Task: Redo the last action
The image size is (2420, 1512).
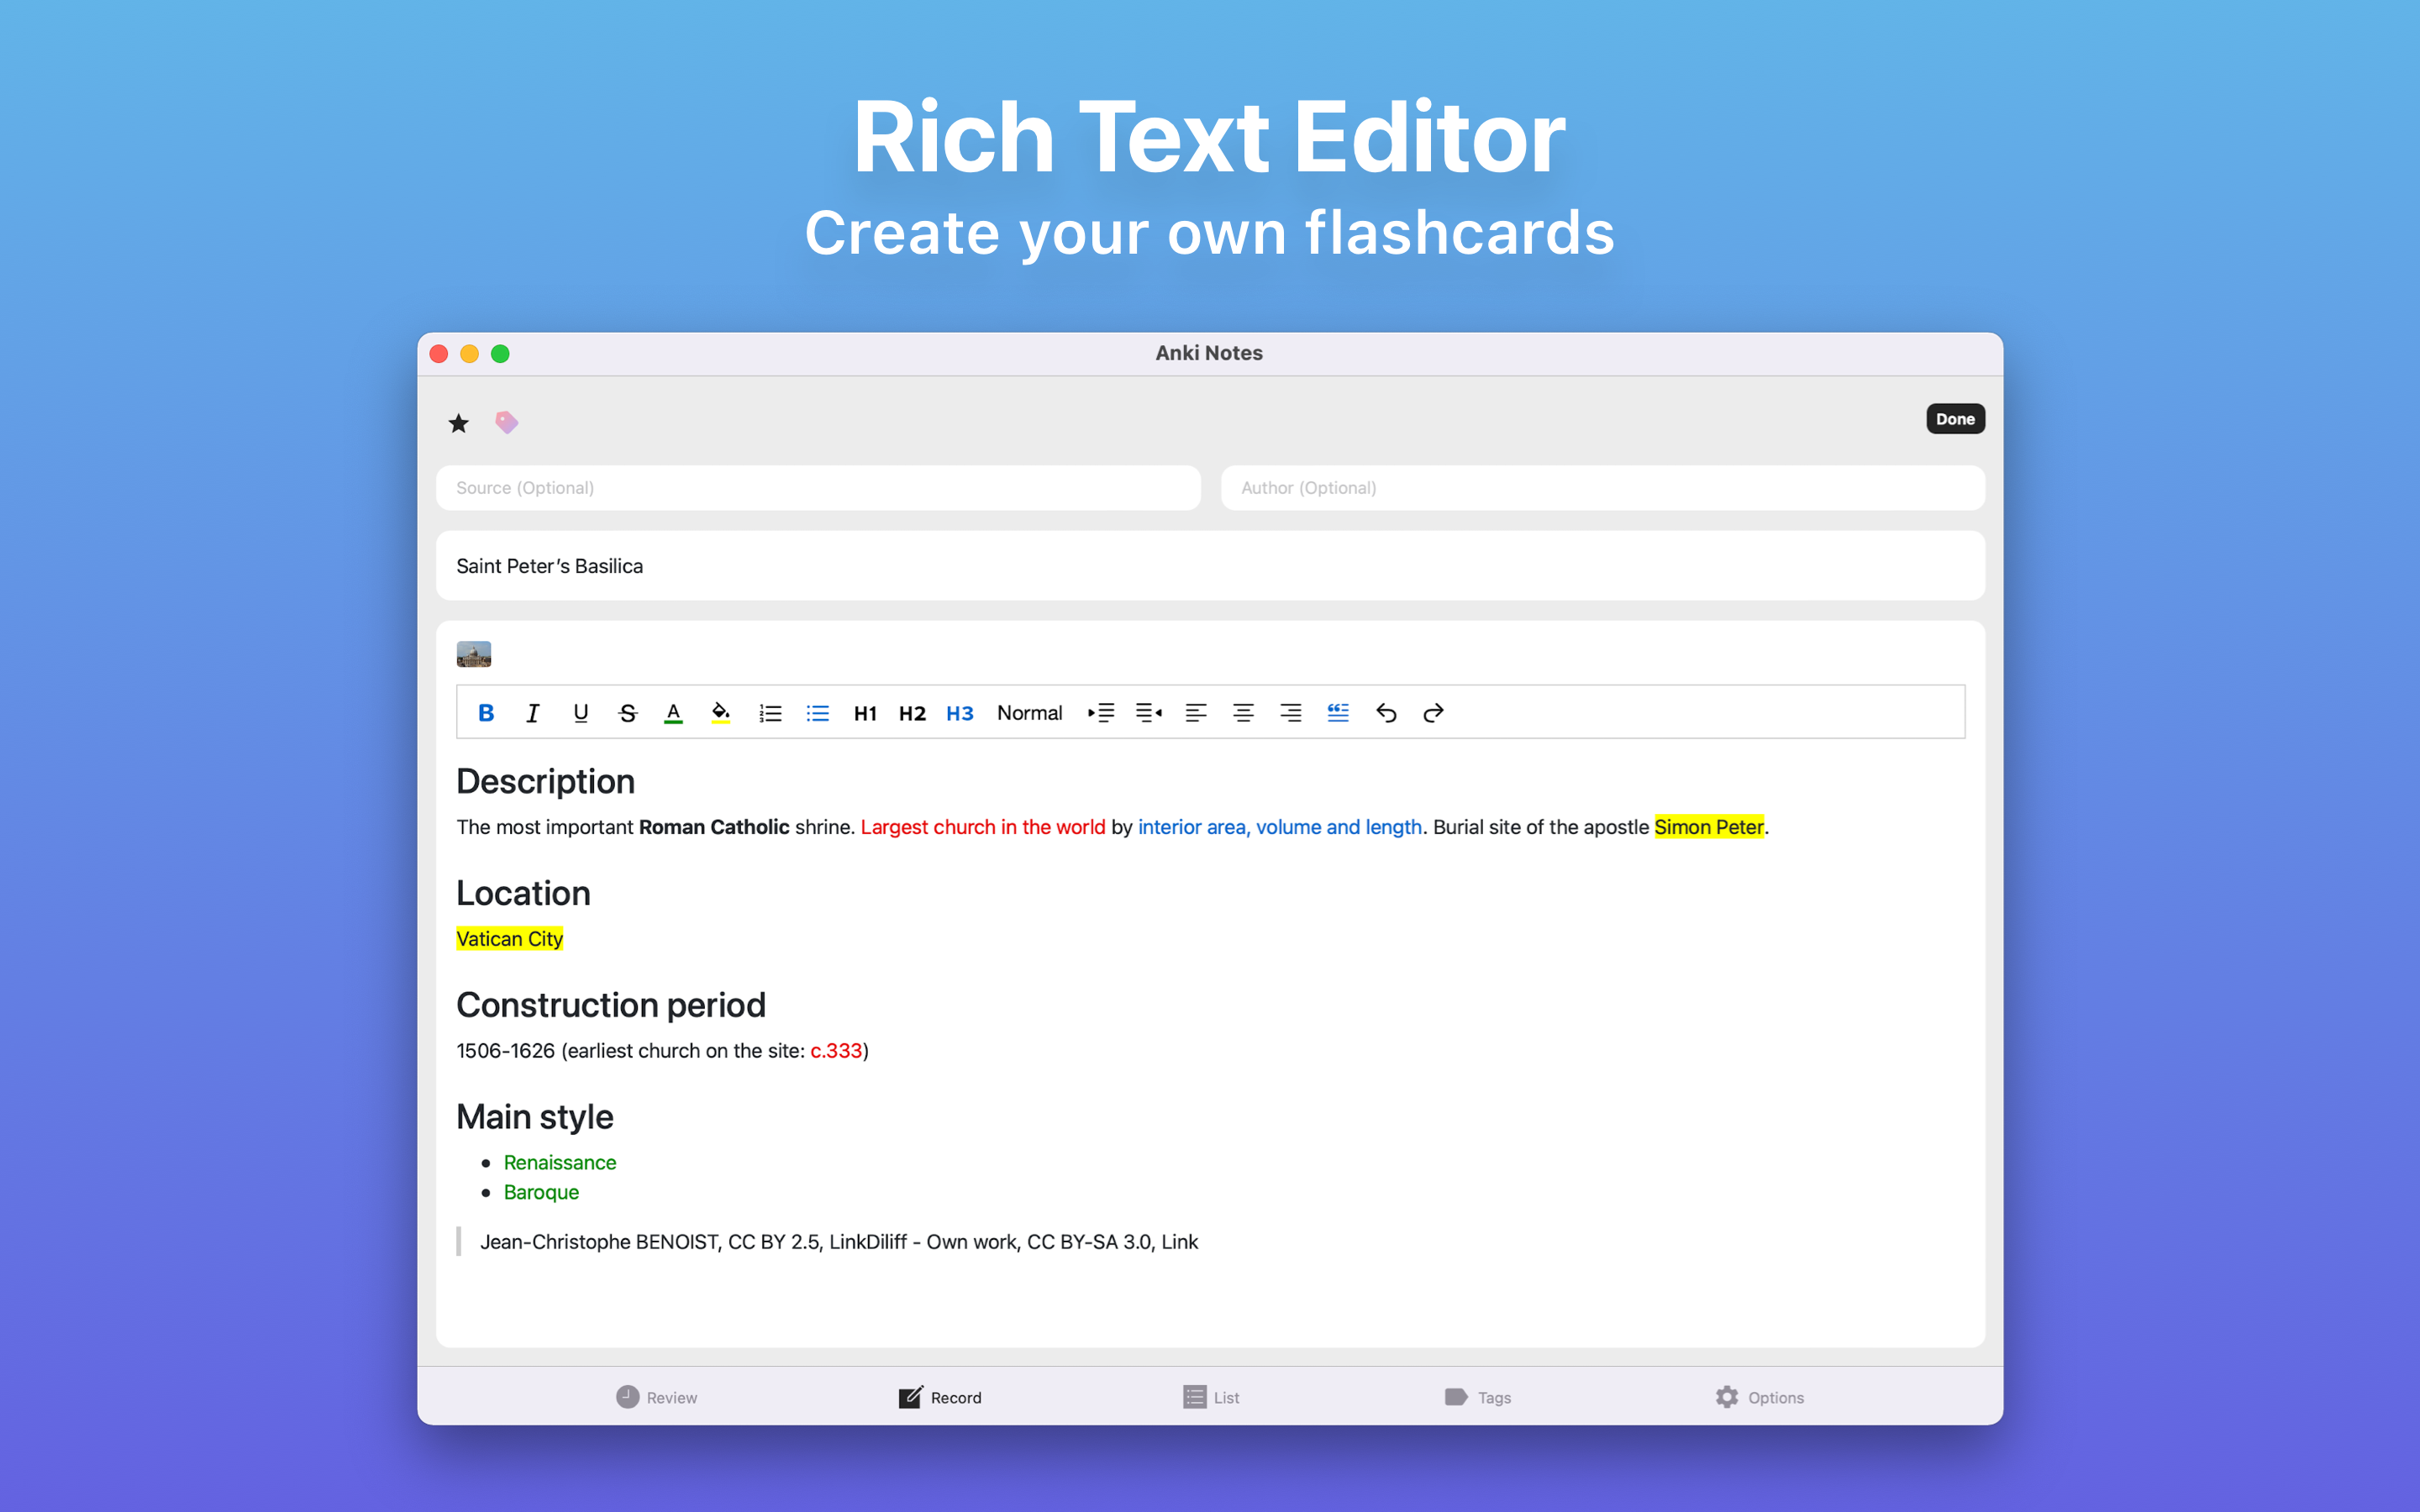Action: coord(1433,713)
